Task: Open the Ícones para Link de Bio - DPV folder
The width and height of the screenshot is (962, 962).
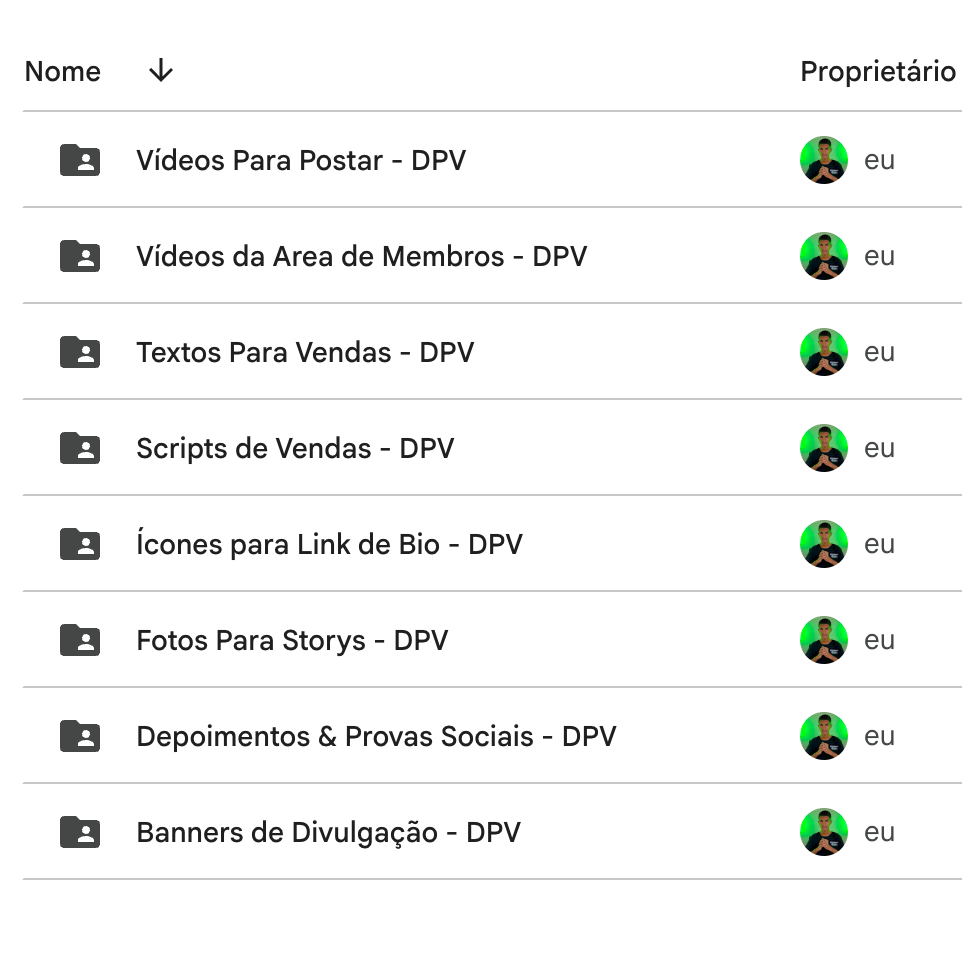Action: (328, 544)
